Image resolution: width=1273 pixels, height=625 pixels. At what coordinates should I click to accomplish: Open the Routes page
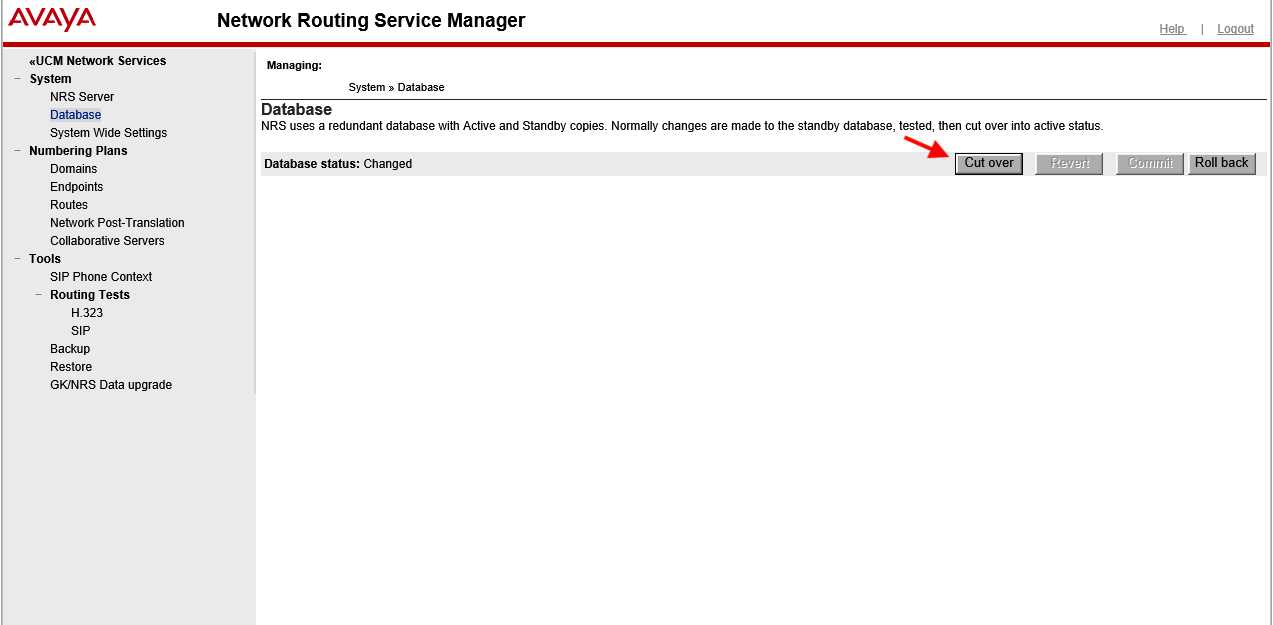(x=69, y=205)
